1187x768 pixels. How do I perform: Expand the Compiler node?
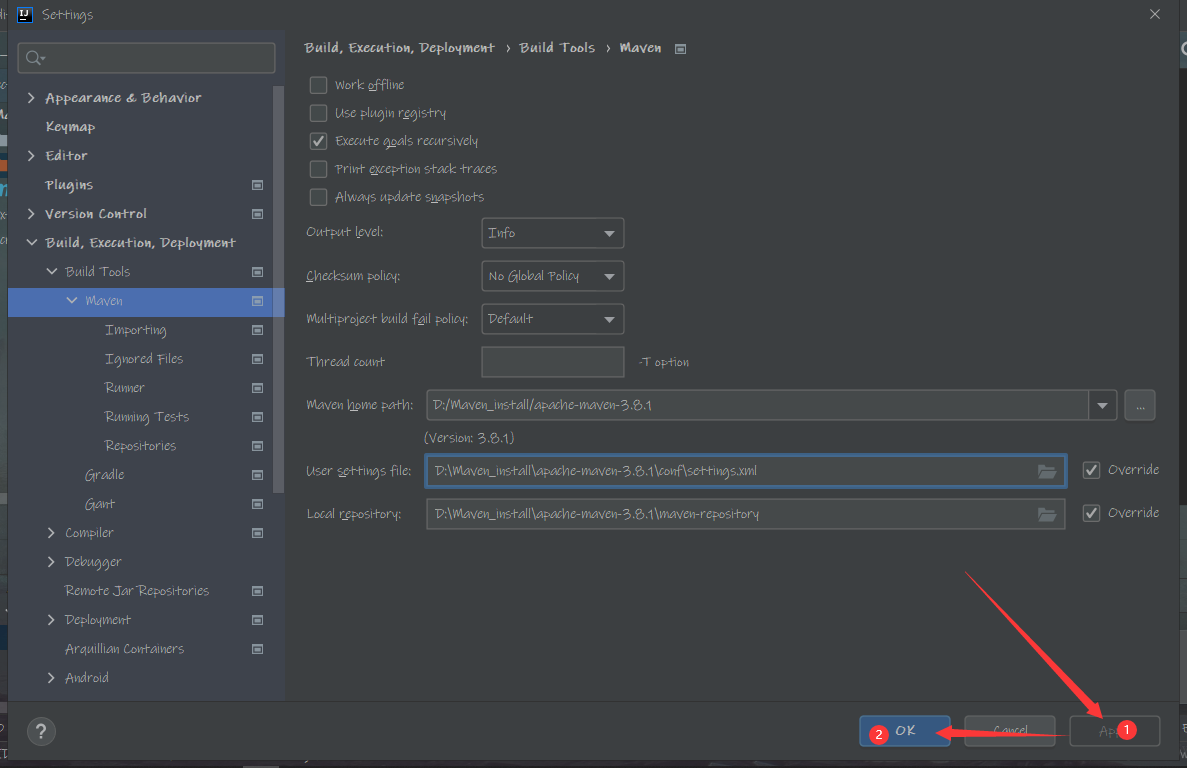(x=51, y=533)
